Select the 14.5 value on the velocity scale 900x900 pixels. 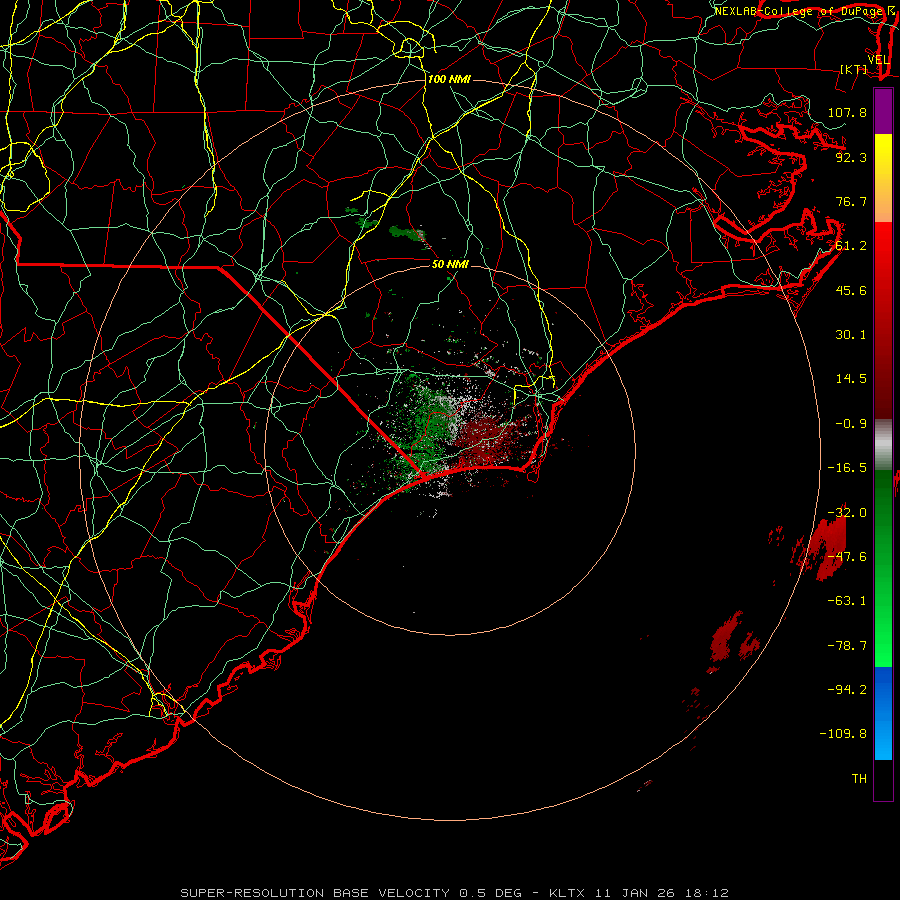coord(851,379)
